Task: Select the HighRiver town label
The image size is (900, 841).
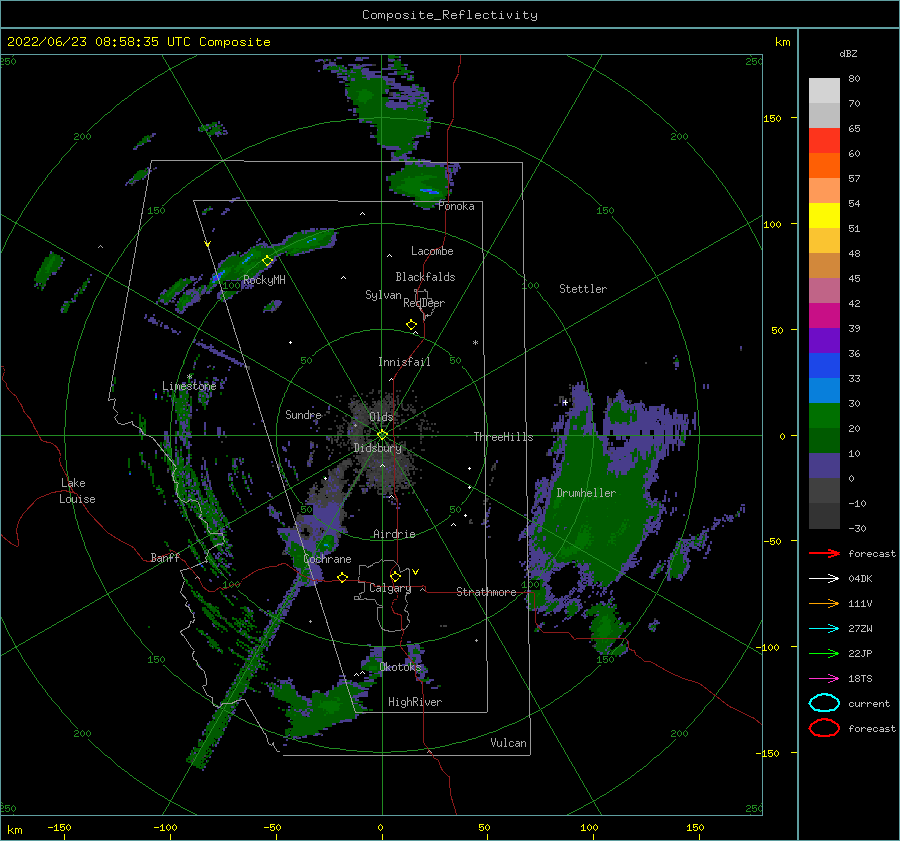Action: [x=415, y=702]
